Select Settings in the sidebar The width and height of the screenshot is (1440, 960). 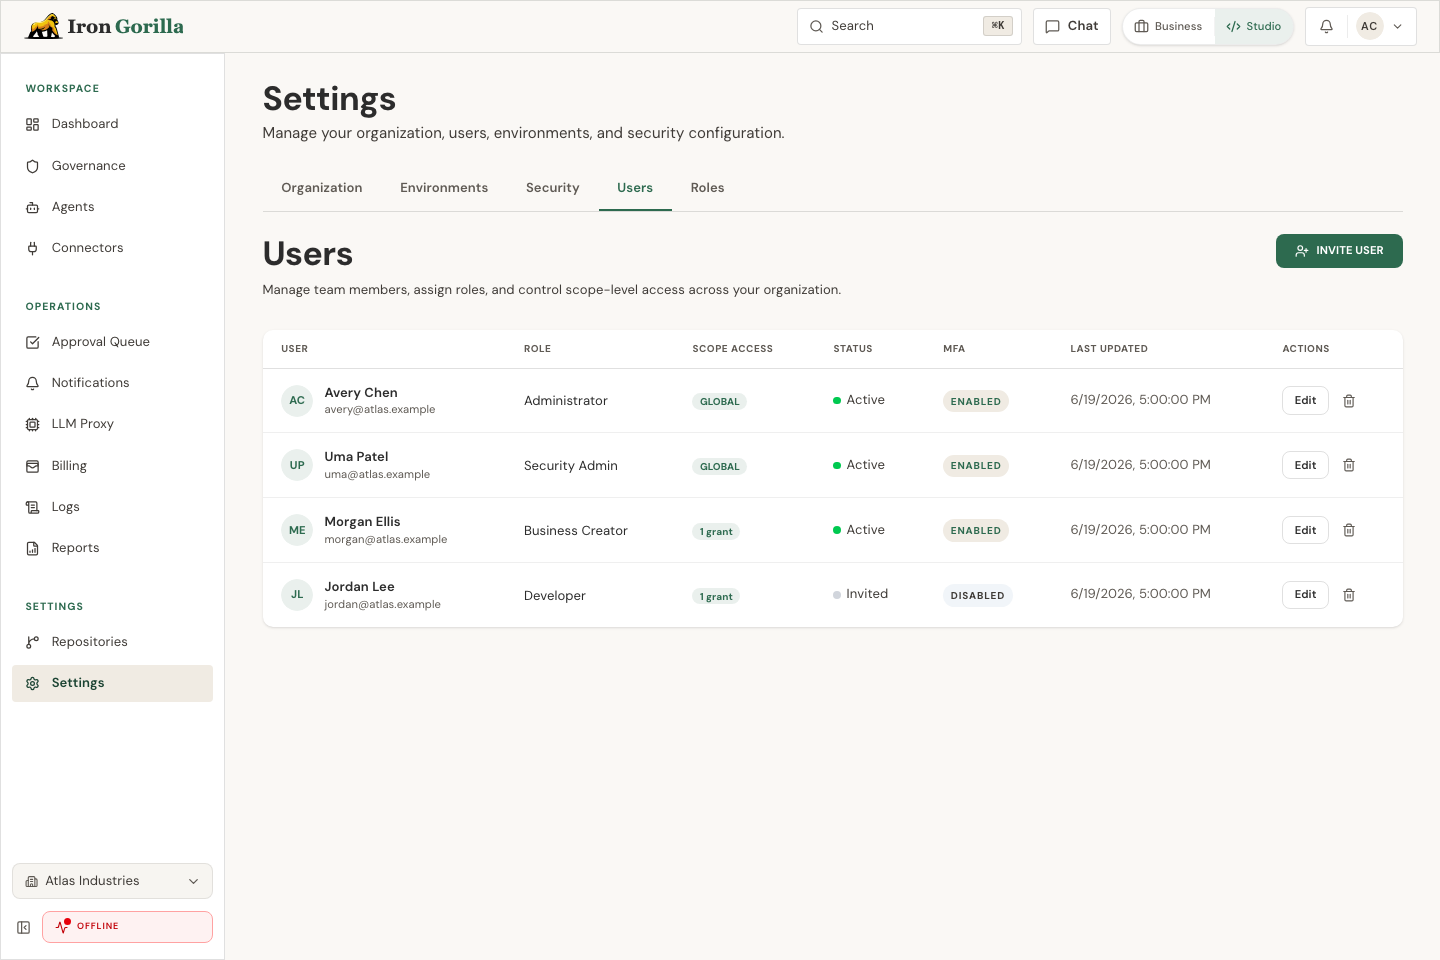pos(112,683)
